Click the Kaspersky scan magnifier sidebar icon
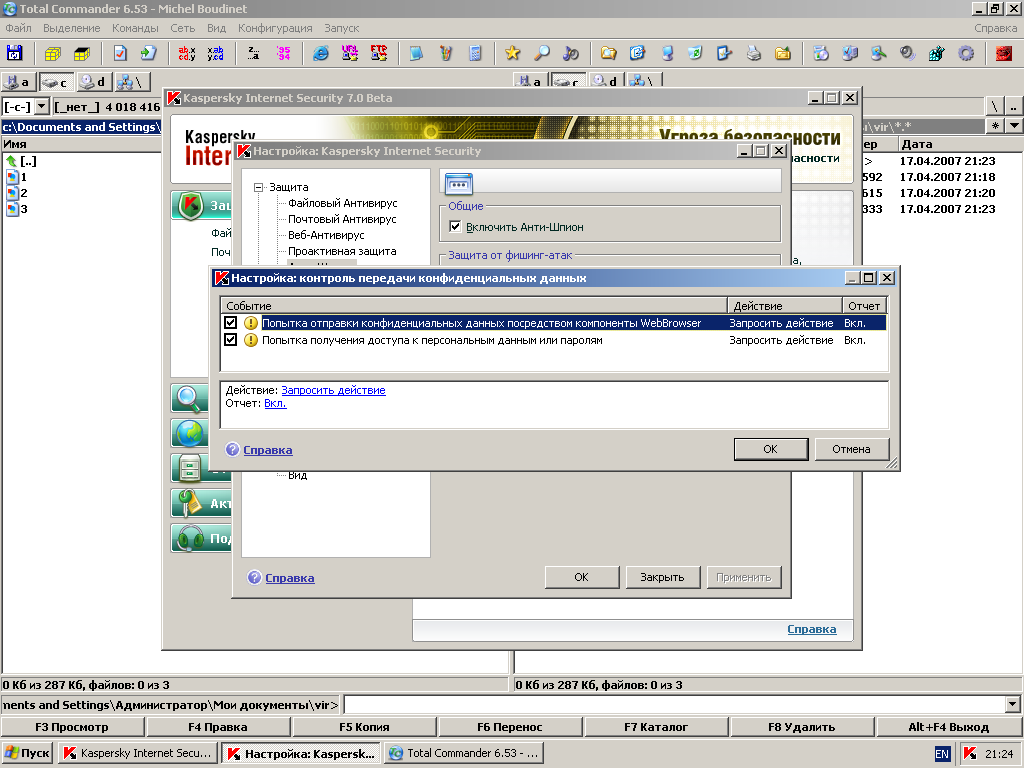Viewport: 1024px width, 768px height. [x=189, y=397]
